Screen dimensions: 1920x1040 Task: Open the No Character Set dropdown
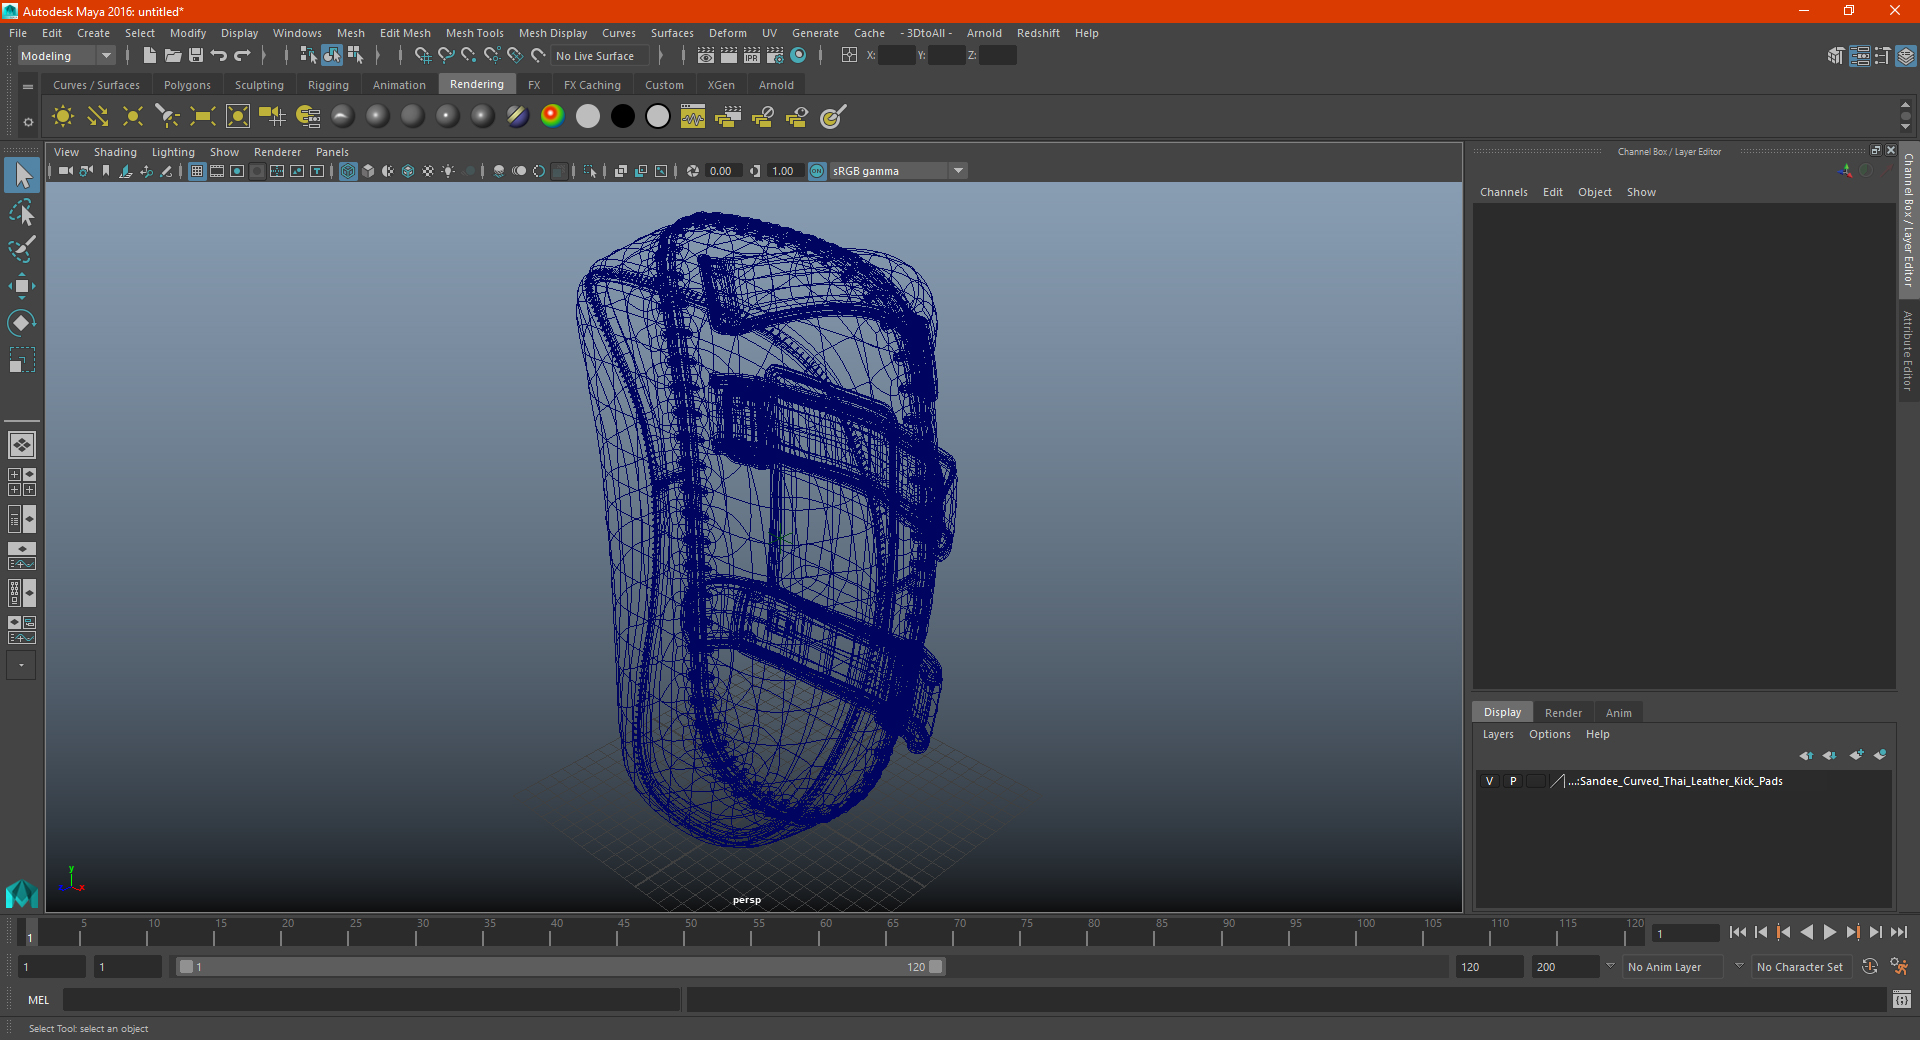coord(1800,967)
